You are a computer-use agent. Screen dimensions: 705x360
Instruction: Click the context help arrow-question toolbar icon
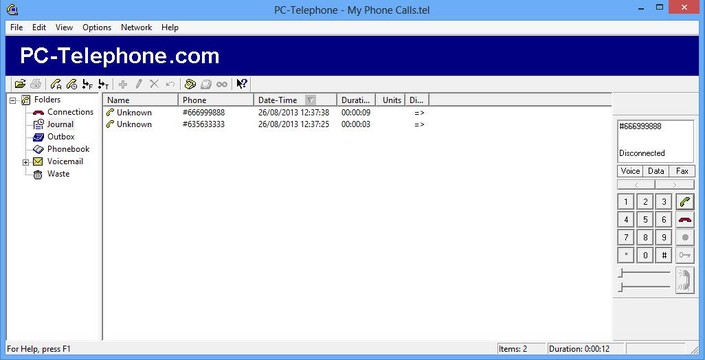click(241, 84)
